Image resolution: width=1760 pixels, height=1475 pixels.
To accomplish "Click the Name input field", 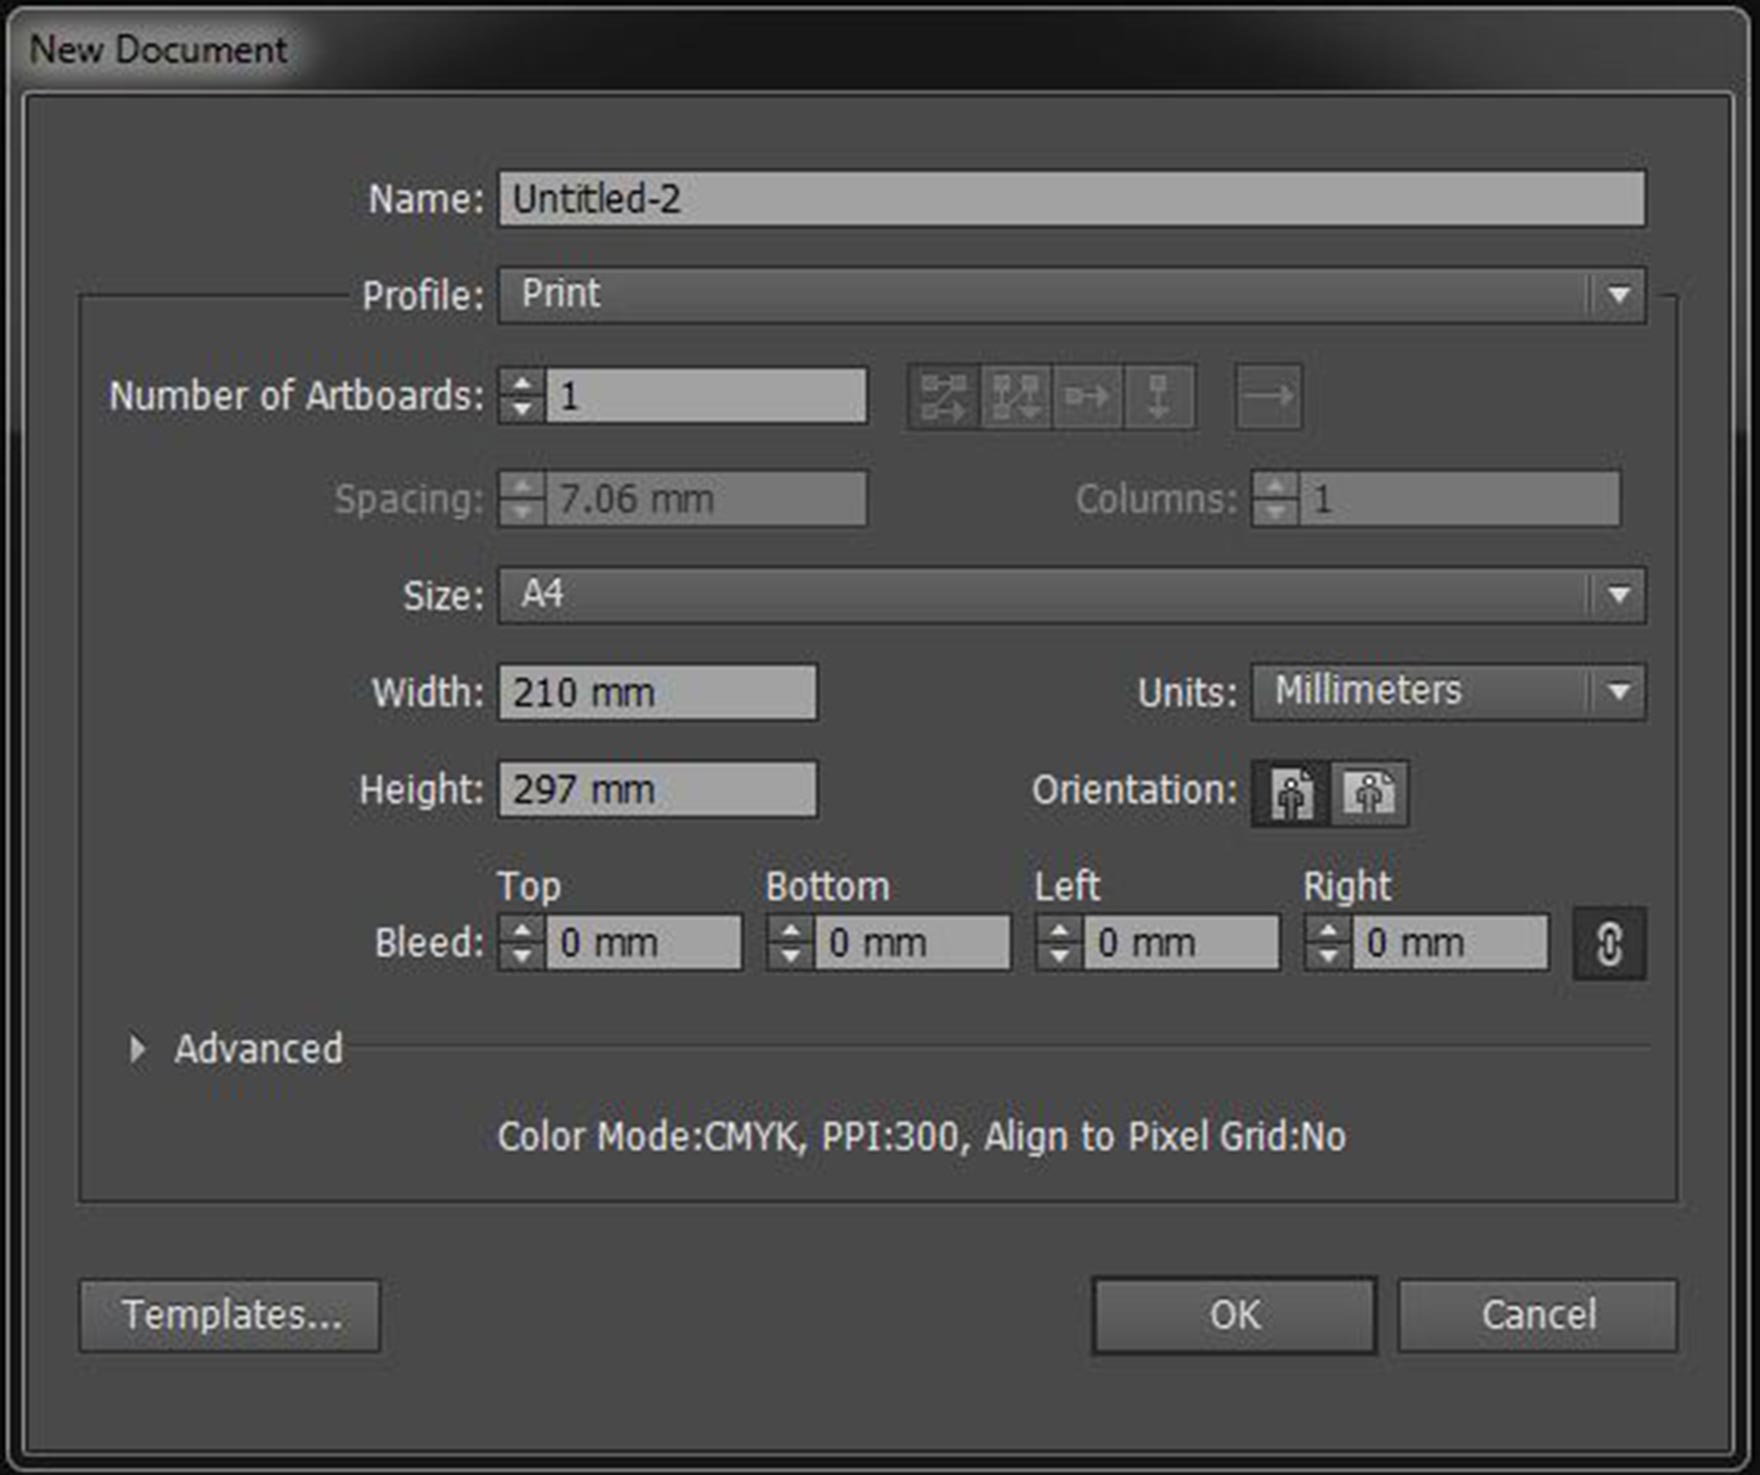I will [1071, 198].
